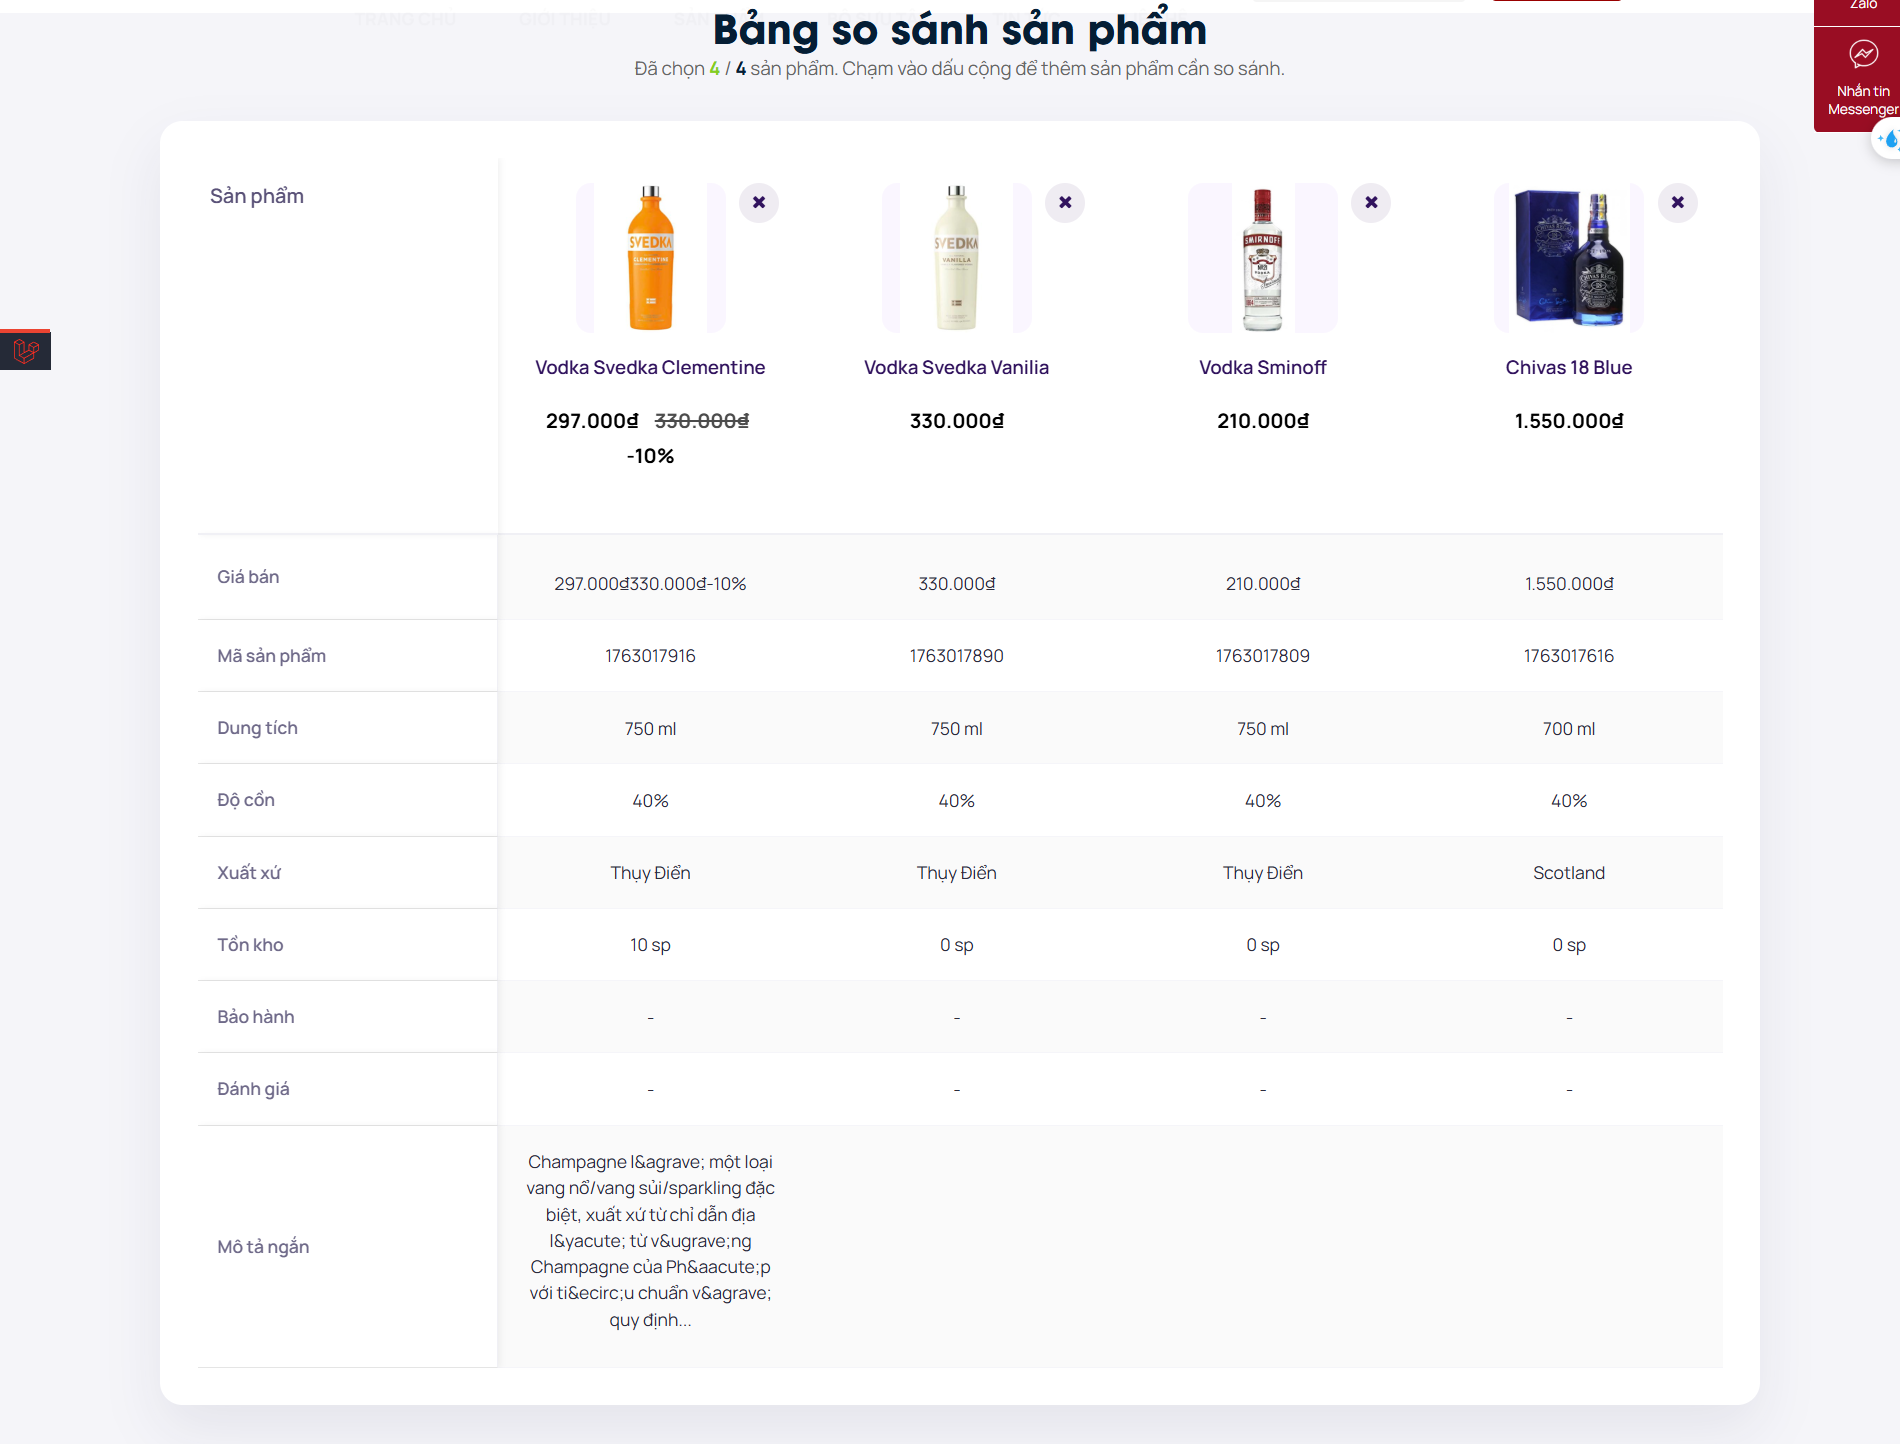Remove Vodka Svedka Vanilia from comparison
This screenshot has width=1900, height=1444.
1065,203
